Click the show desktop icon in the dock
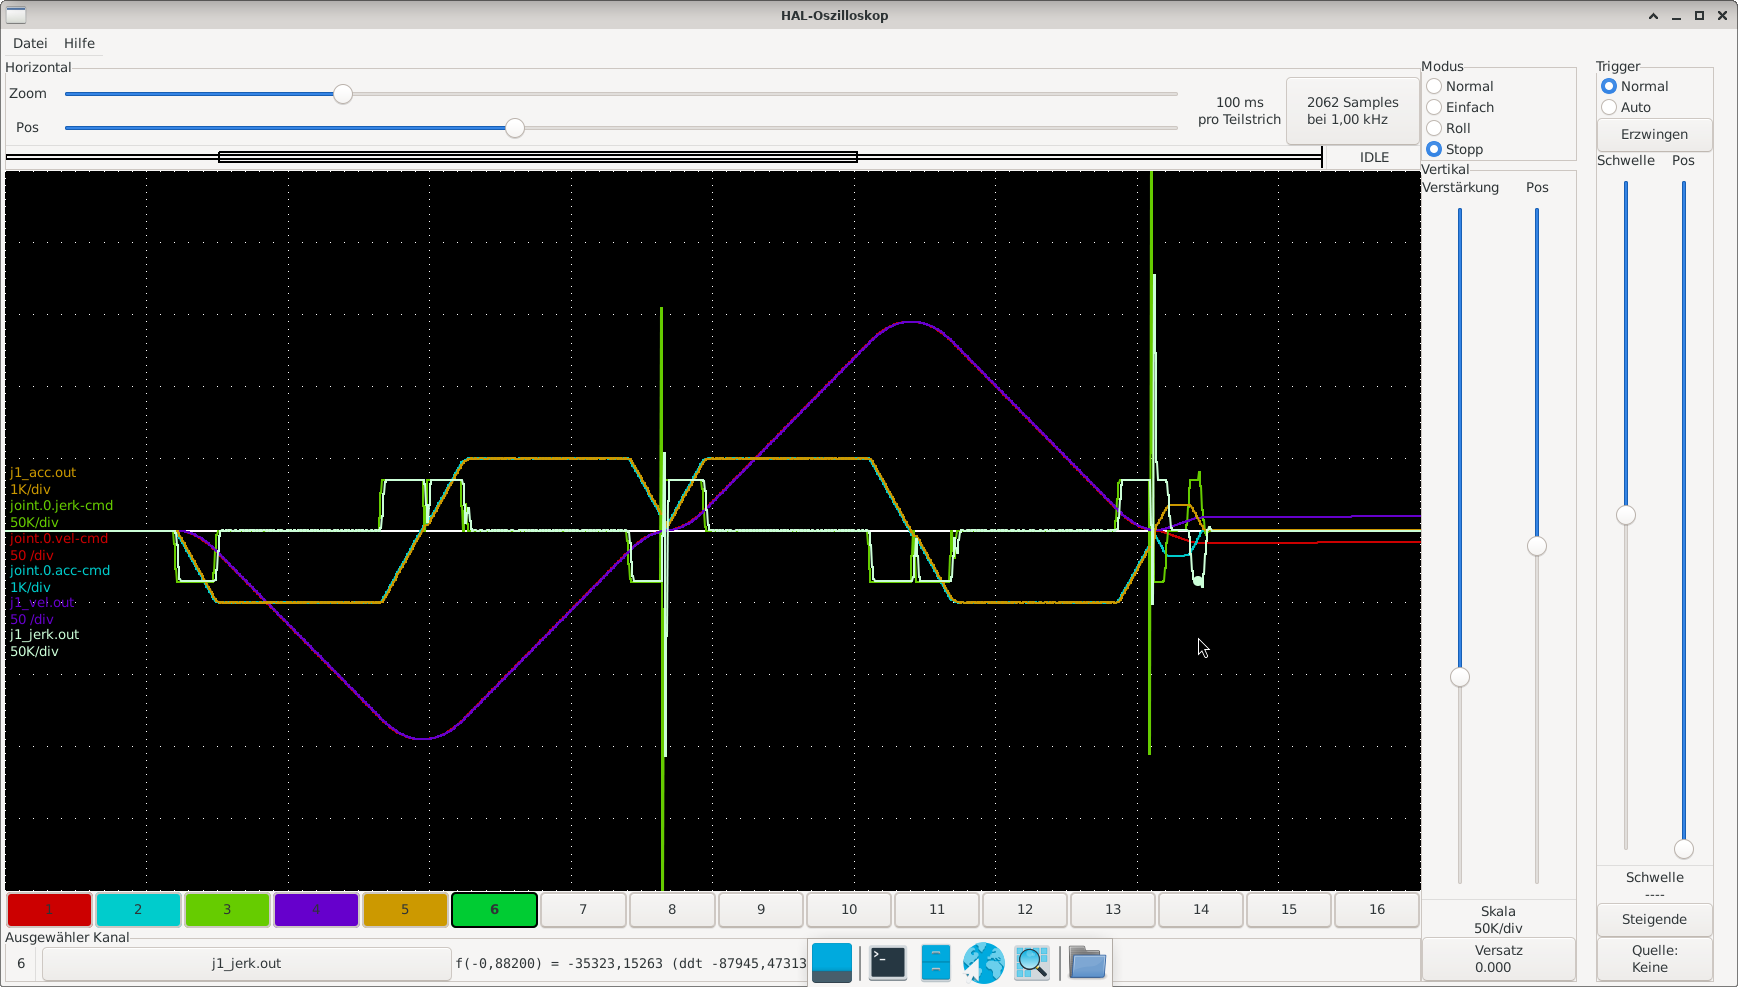This screenshot has width=1738, height=987. (x=832, y=963)
